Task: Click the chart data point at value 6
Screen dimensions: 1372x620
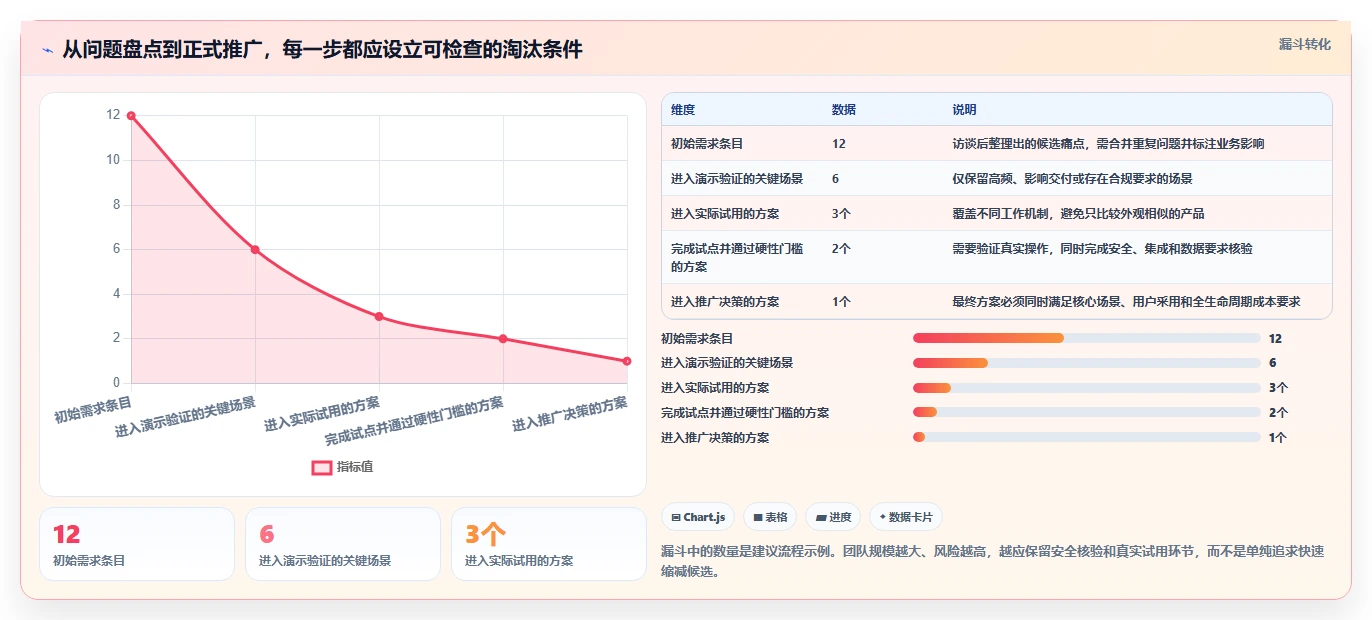Action: [x=255, y=249]
